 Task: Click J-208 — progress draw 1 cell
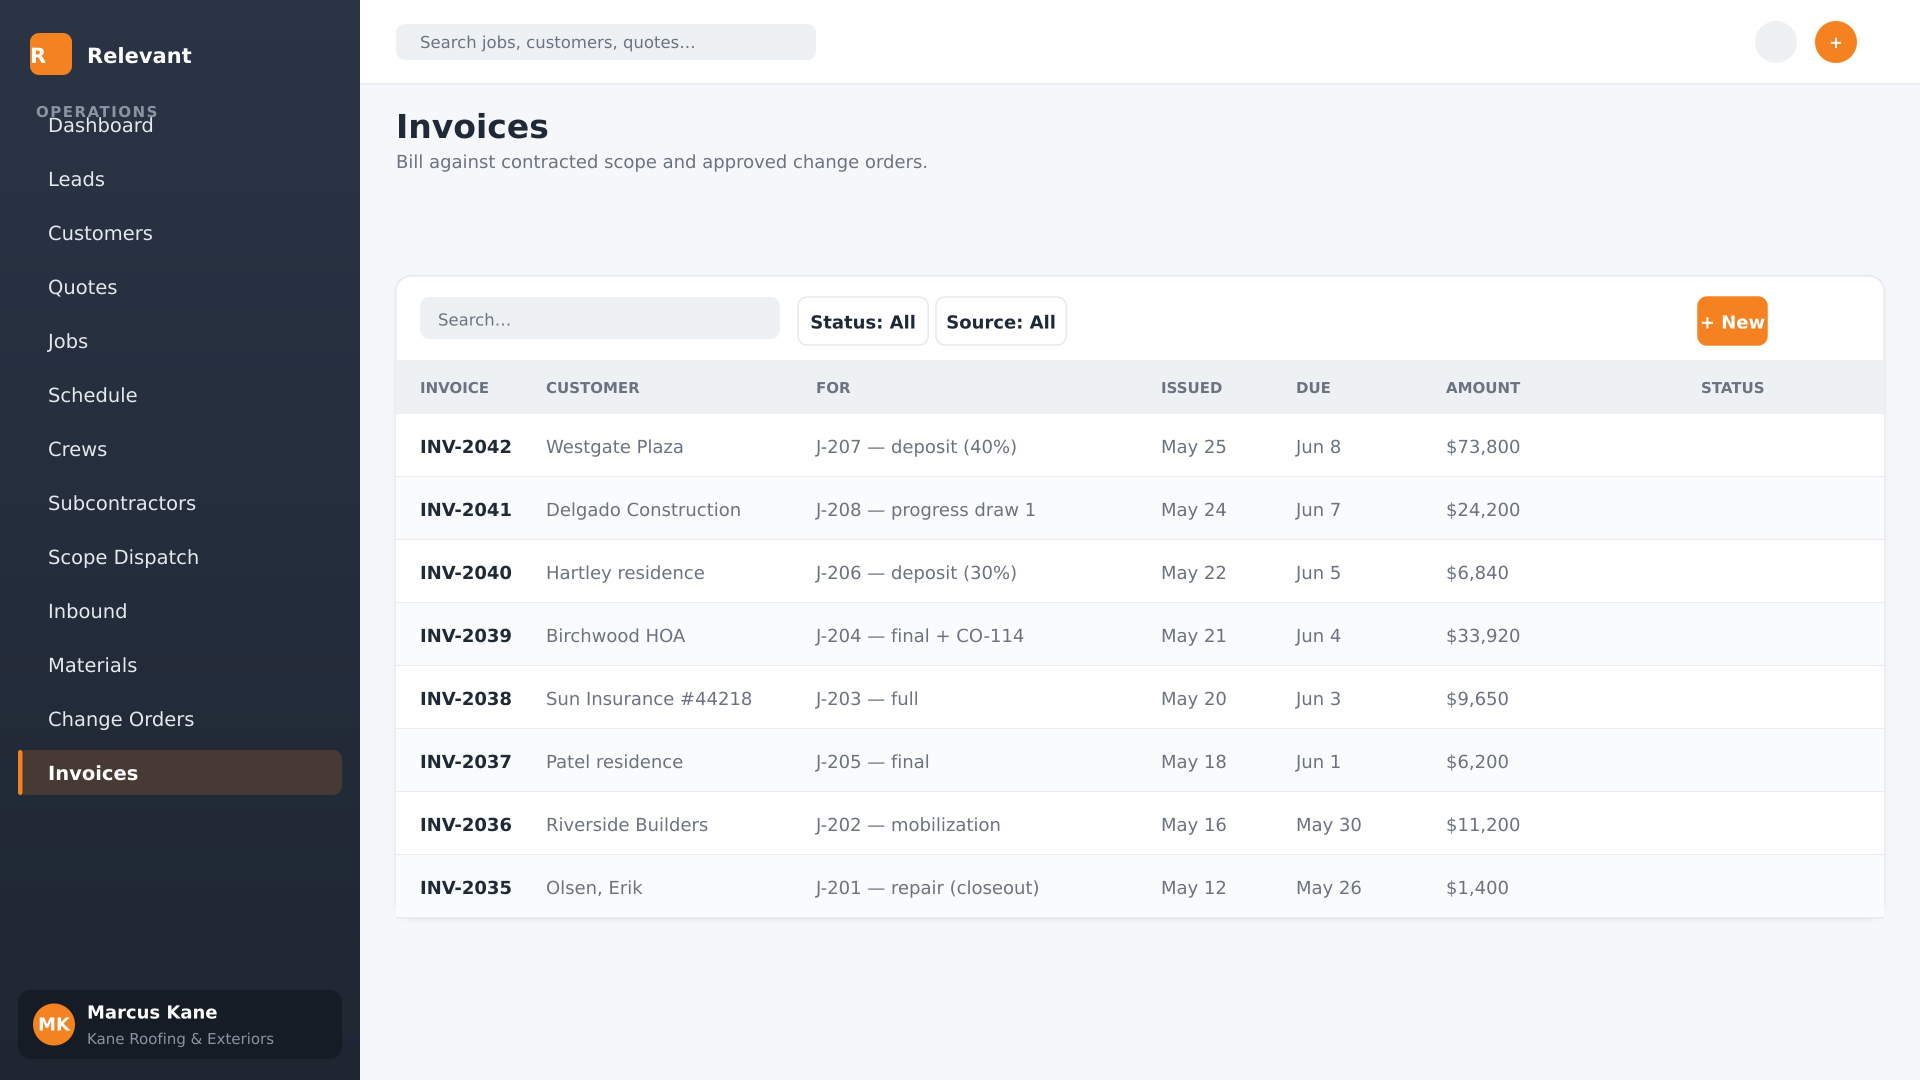click(x=926, y=510)
